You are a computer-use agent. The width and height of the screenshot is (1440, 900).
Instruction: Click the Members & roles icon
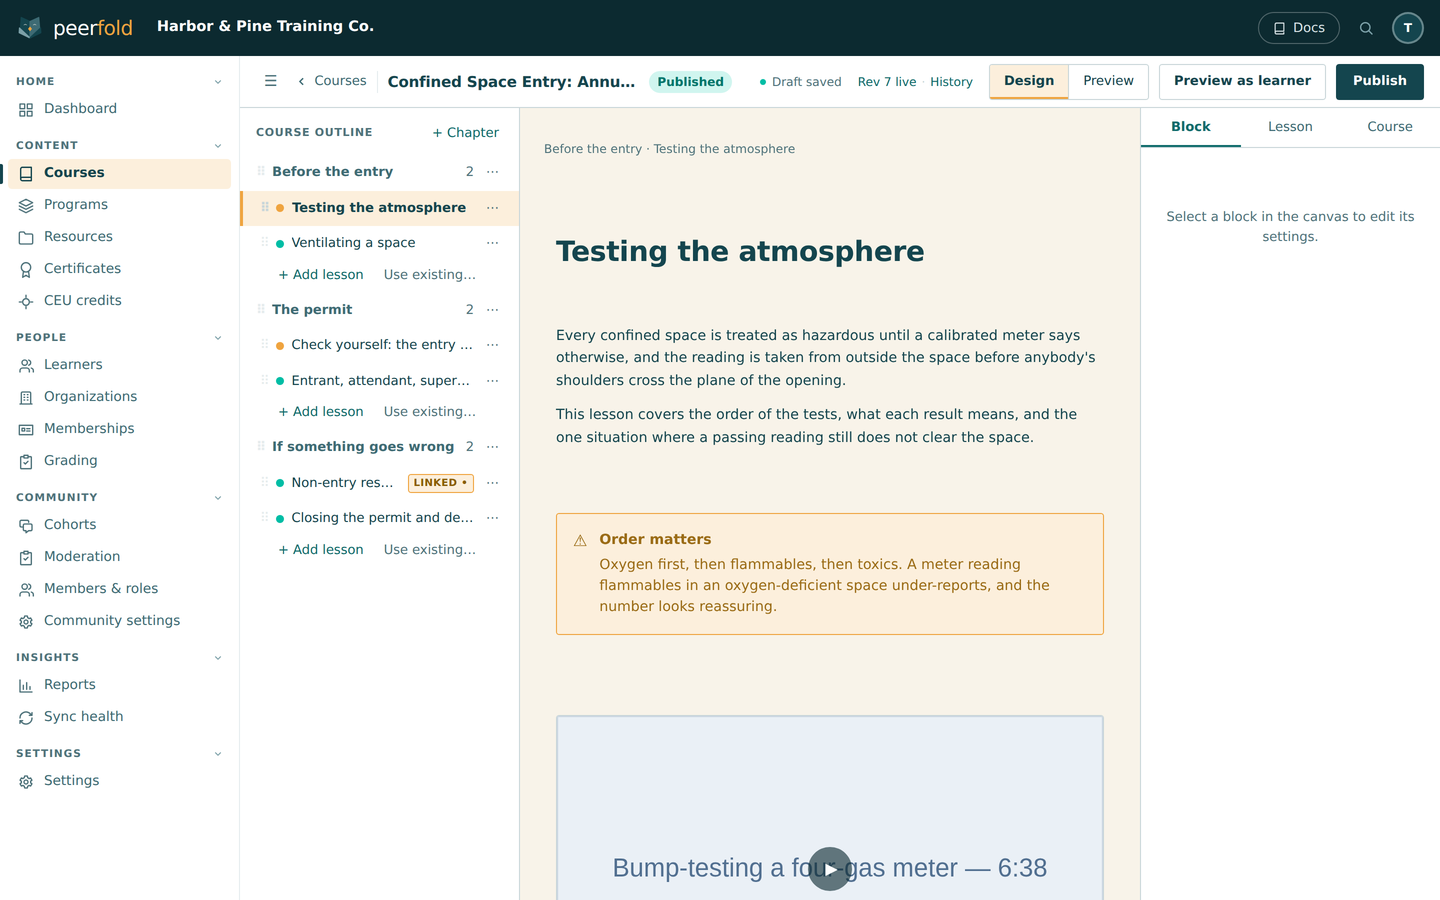coord(26,589)
